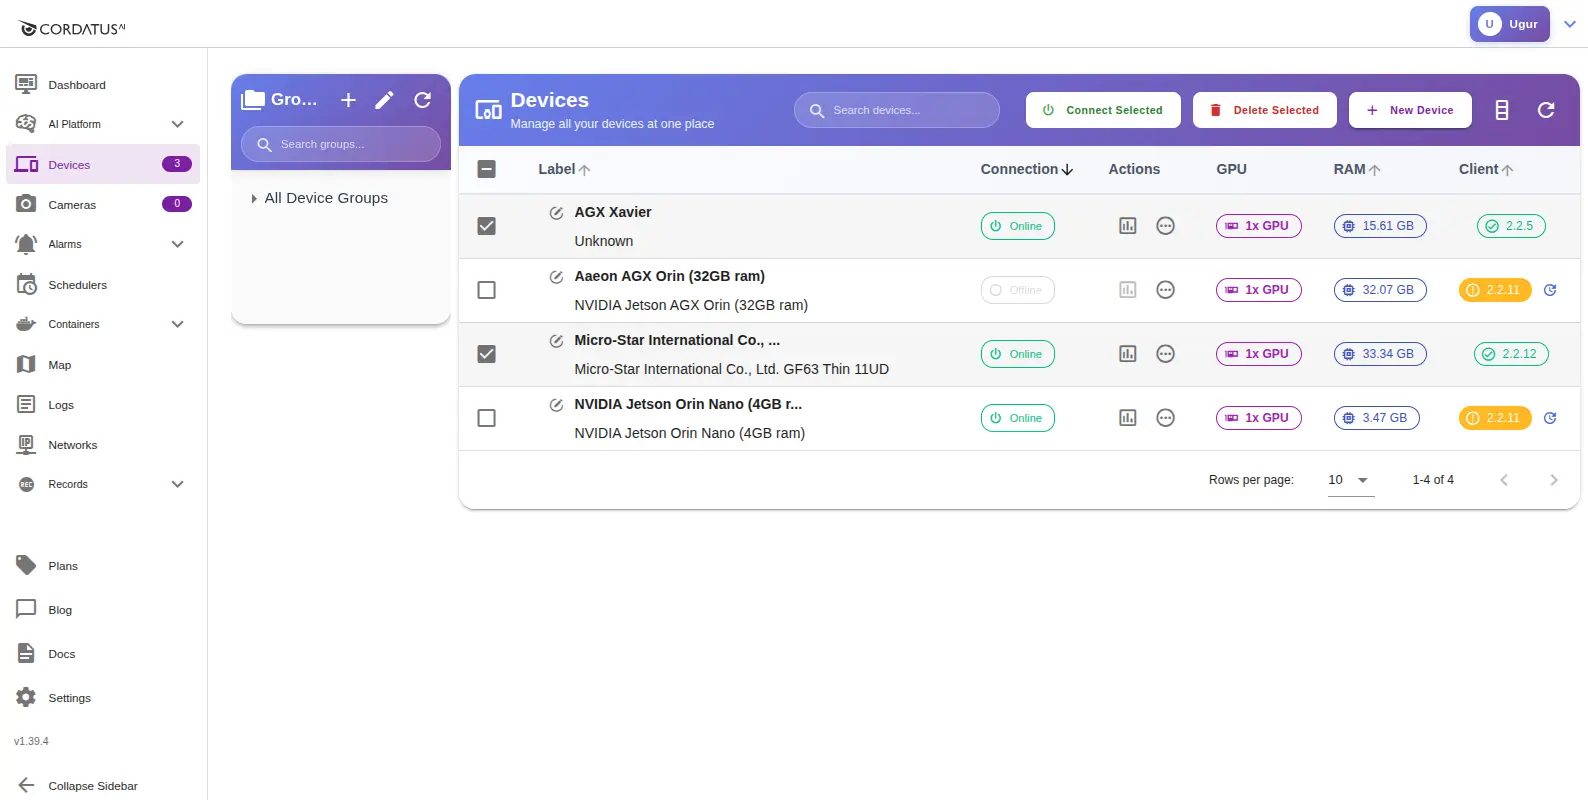Click the 2.2.5 client badge of AGX Xavier
The height and width of the screenshot is (800, 1588).
tap(1511, 226)
